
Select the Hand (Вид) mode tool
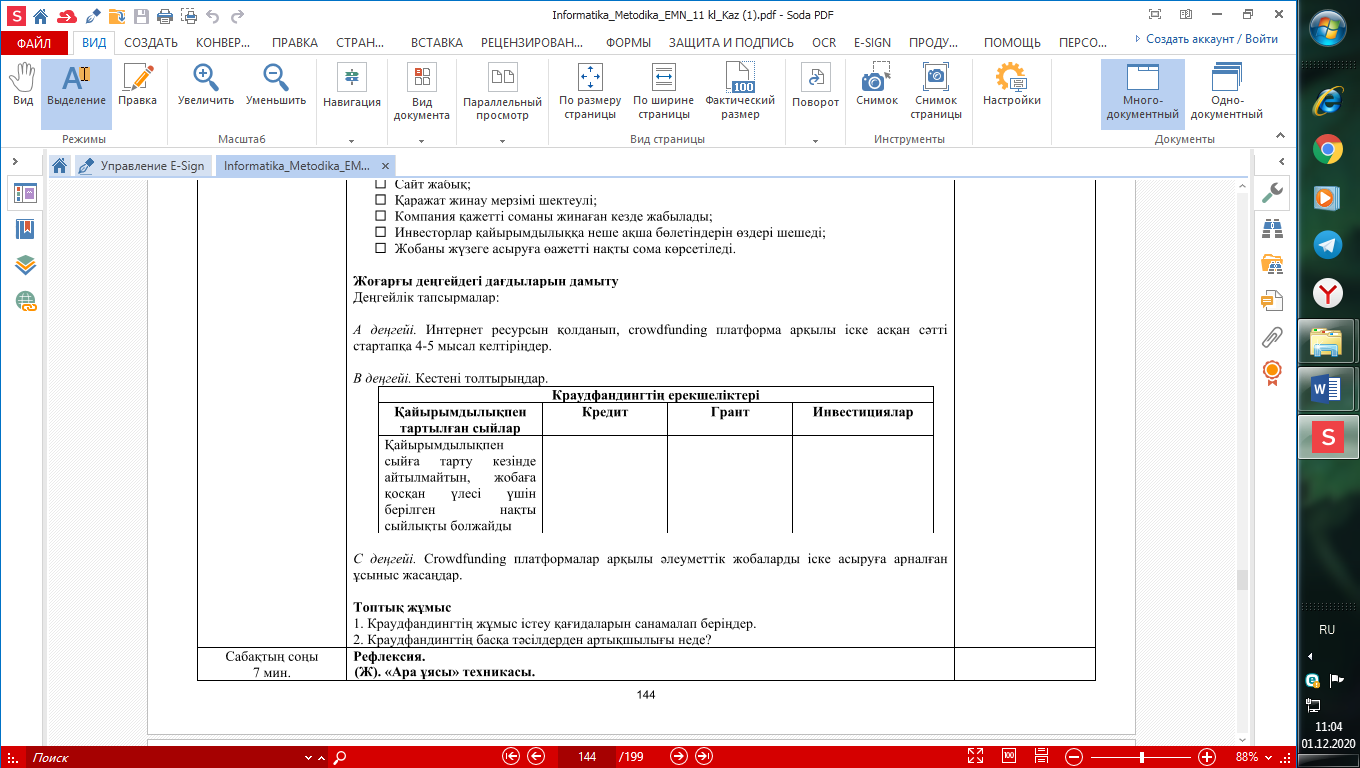click(22, 85)
